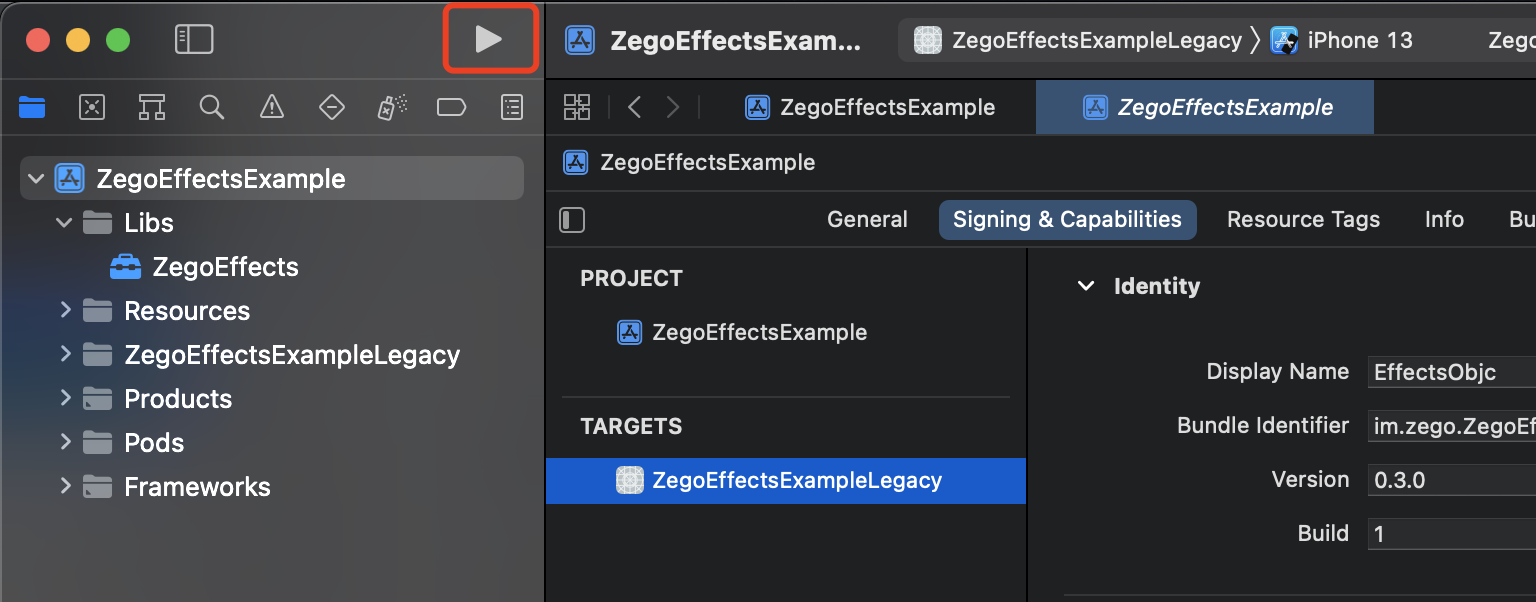Toggle the project and targets list panel
The height and width of the screenshot is (602, 1536).
pos(572,220)
